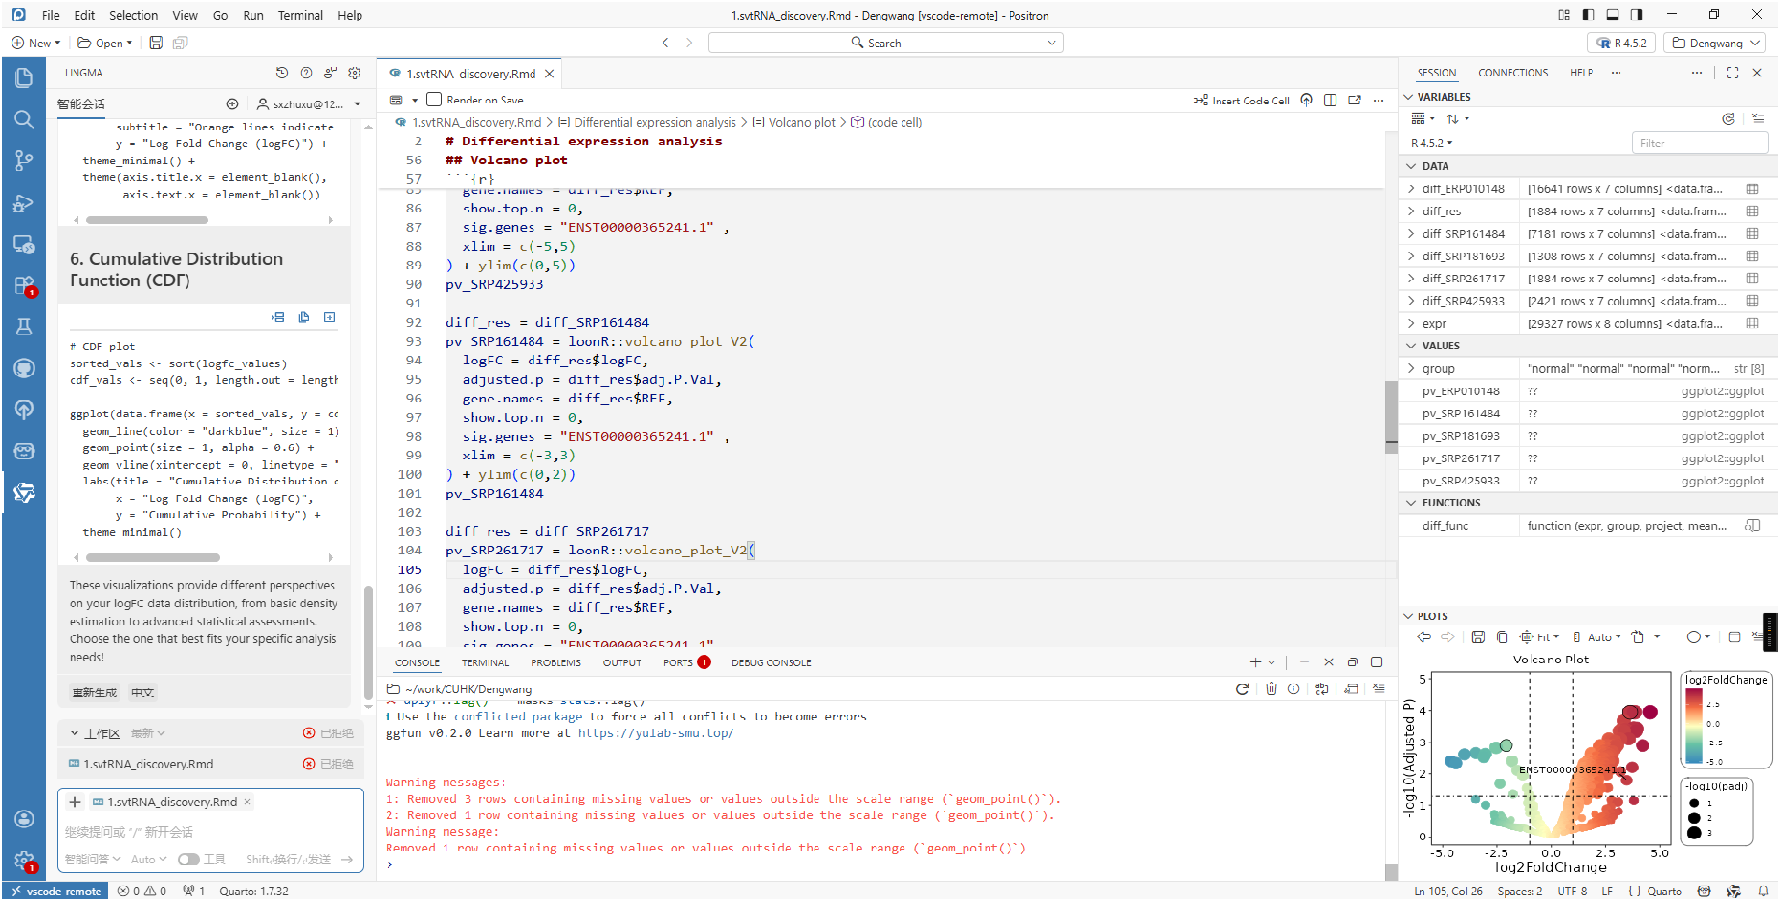Screen dimensions: 1778x904
Task: Open Lingma chat history
Action: coord(282,73)
